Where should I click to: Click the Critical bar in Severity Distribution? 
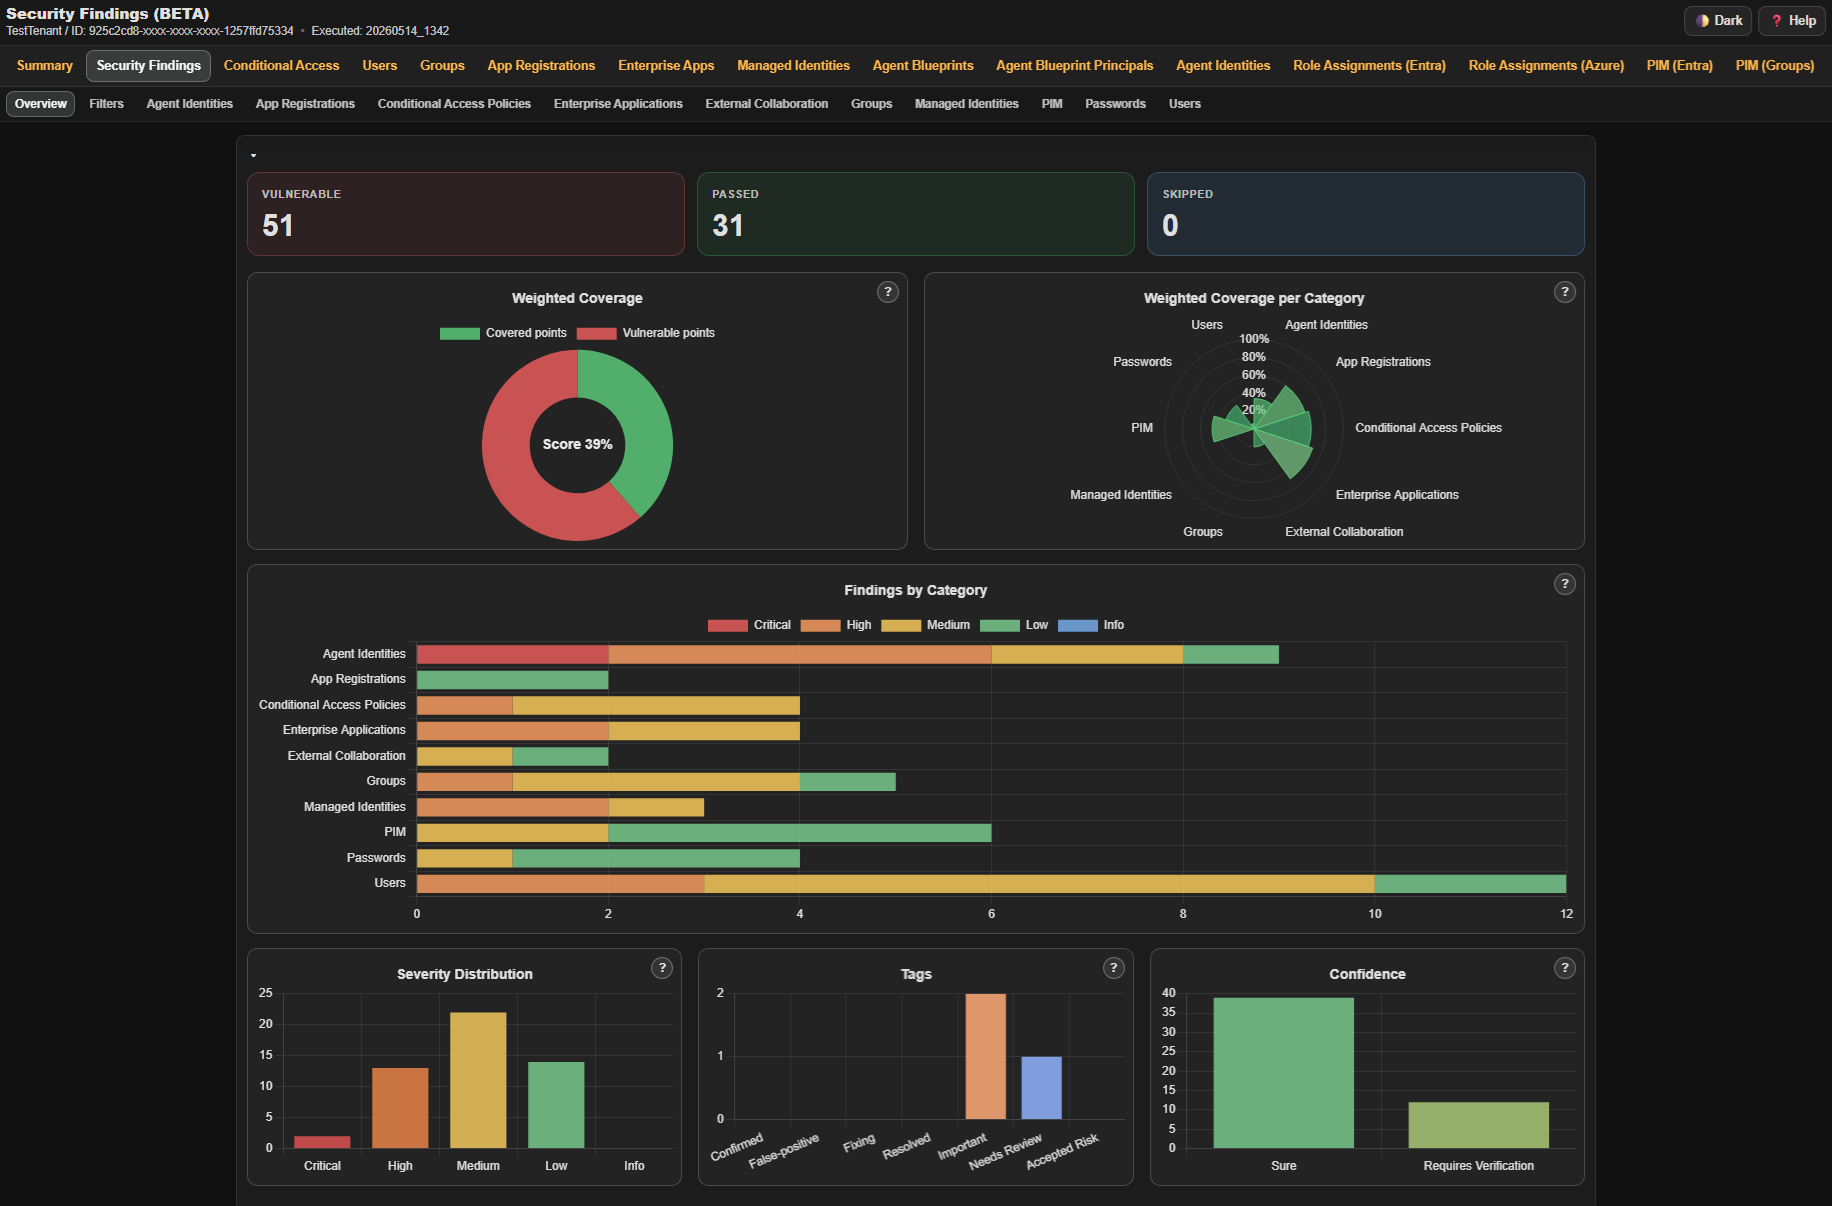[322, 1142]
